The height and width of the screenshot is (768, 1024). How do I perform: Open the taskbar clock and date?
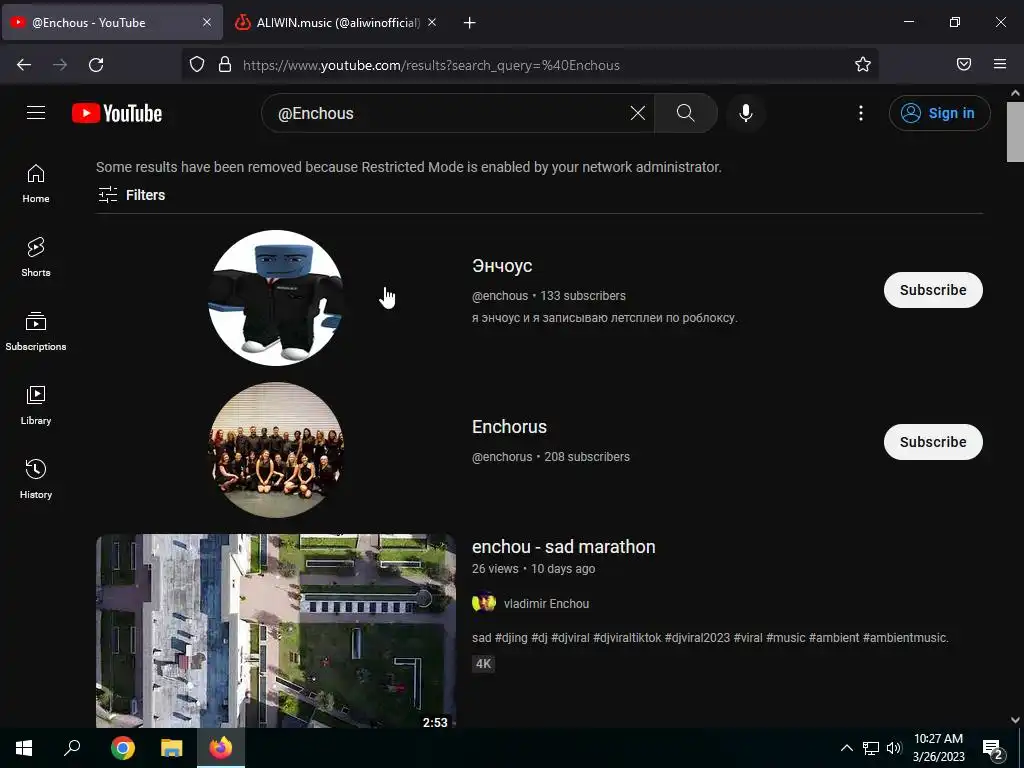938,748
